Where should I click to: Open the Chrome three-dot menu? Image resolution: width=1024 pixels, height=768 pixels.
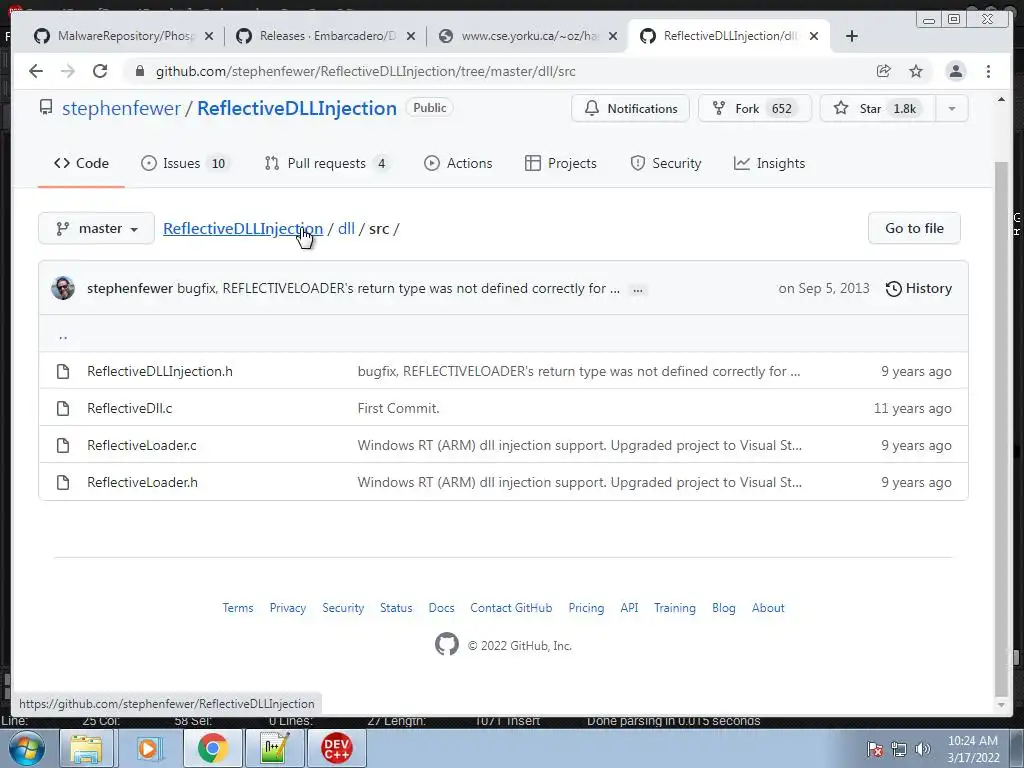pyautogui.click(x=988, y=71)
